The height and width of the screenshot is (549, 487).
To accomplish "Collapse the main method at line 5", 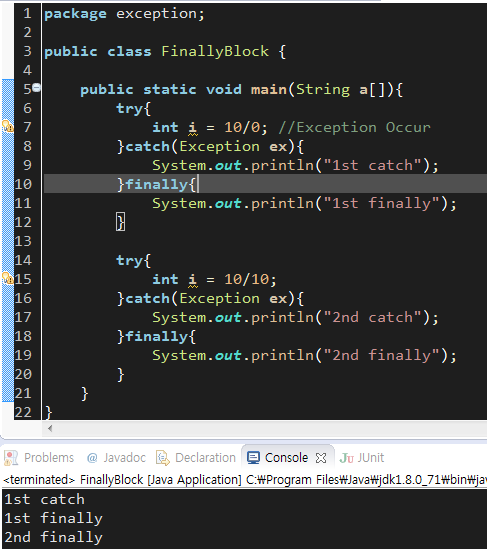I will pyautogui.click(x=36, y=88).
